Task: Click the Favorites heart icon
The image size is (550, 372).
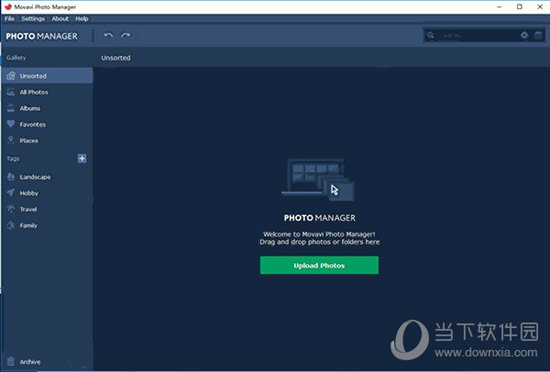Action: tap(11, 124)
